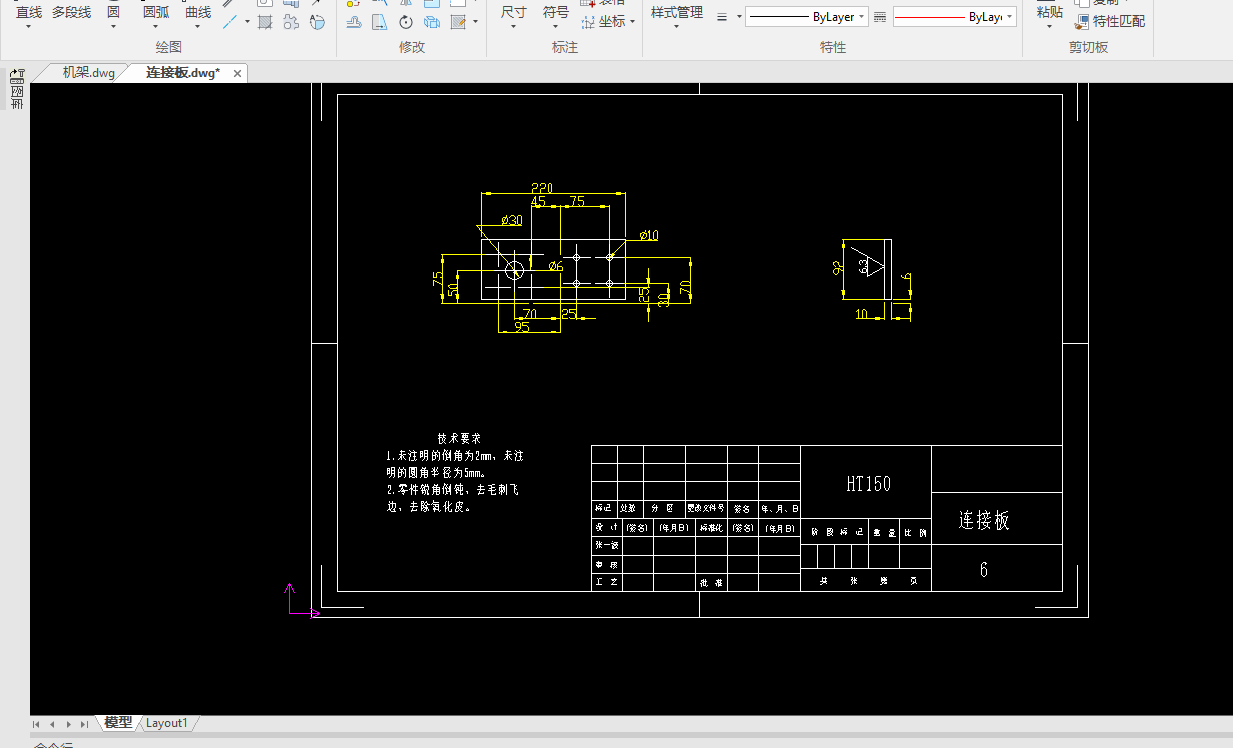Click the blue diagonal line icon in 绘图
The width and height of the screenshot is (1233, 748).
[230, 21]
